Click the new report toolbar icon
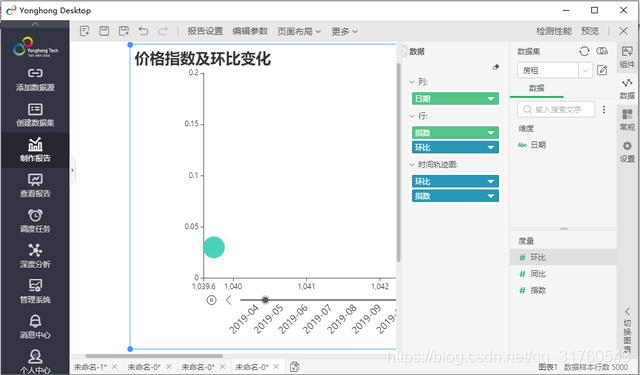This screenshot has width=640, height=375. [x=85, y=31]
